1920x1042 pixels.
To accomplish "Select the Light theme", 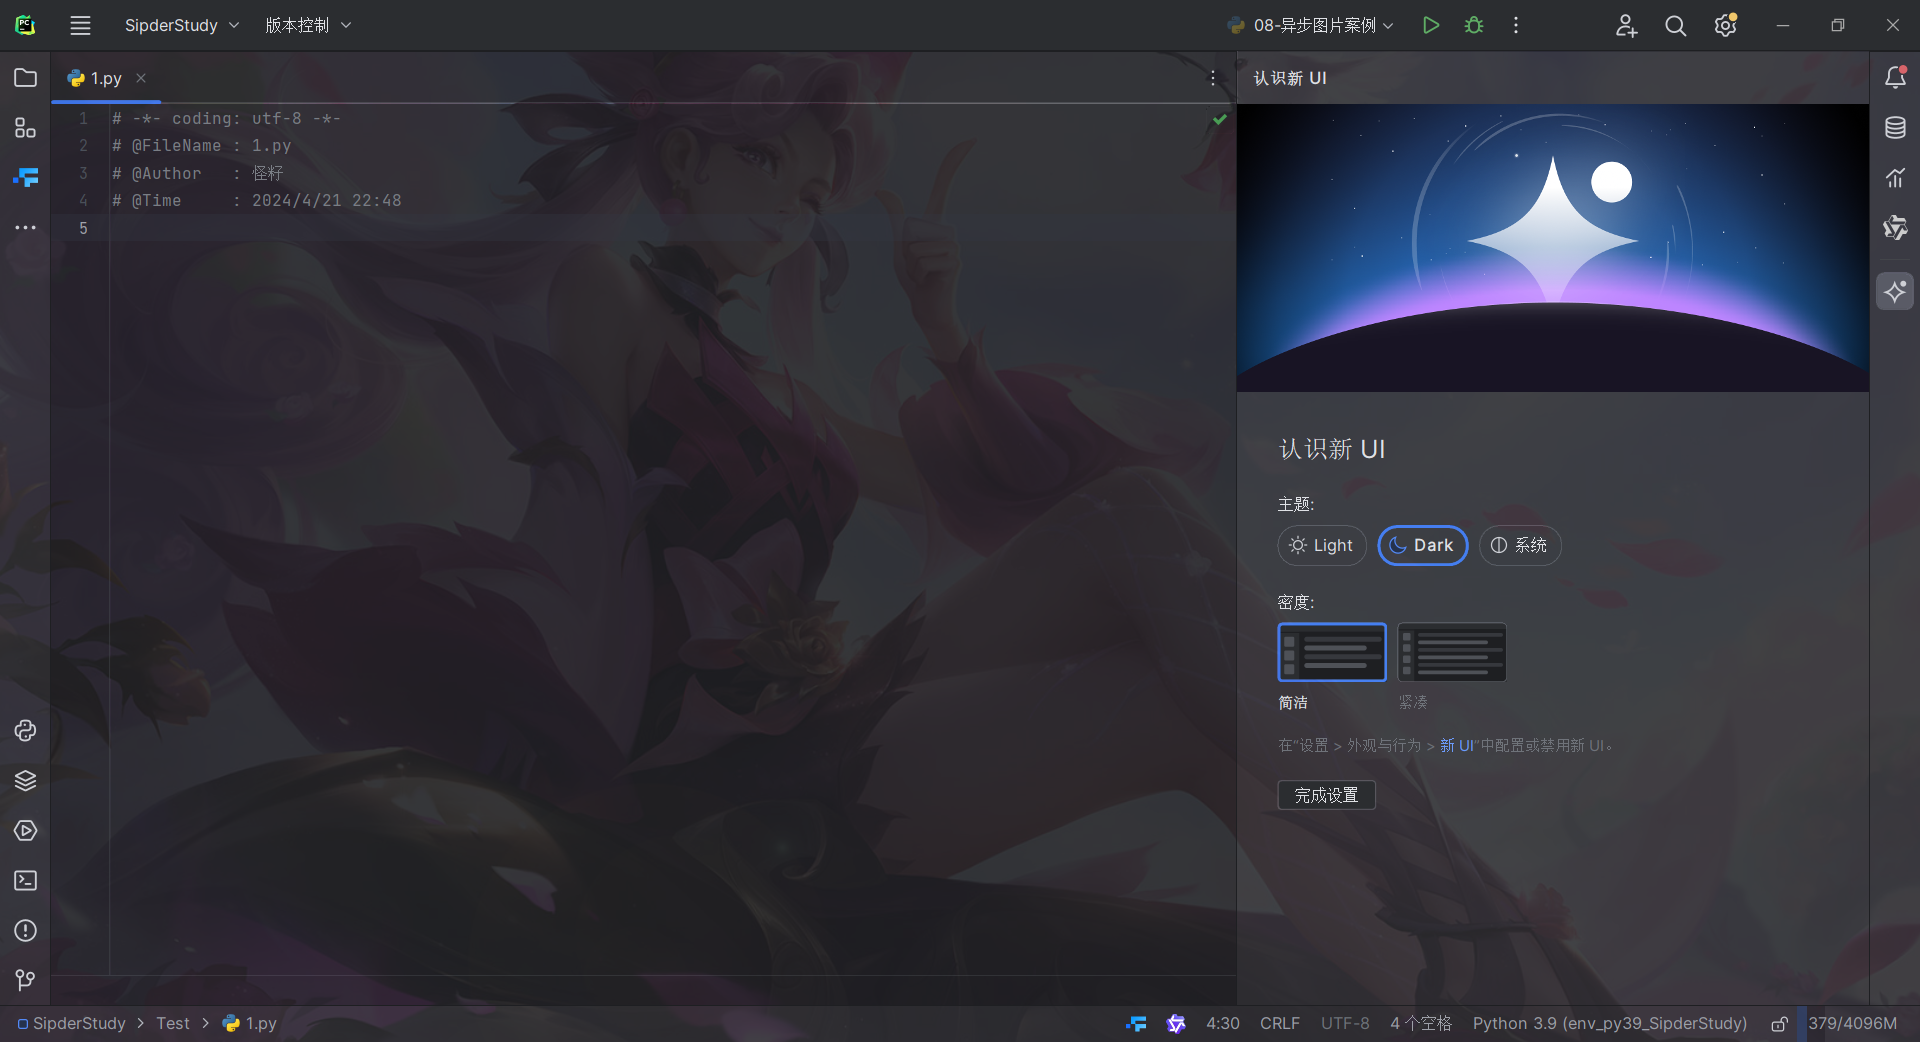I will [x=1321, y=545].
